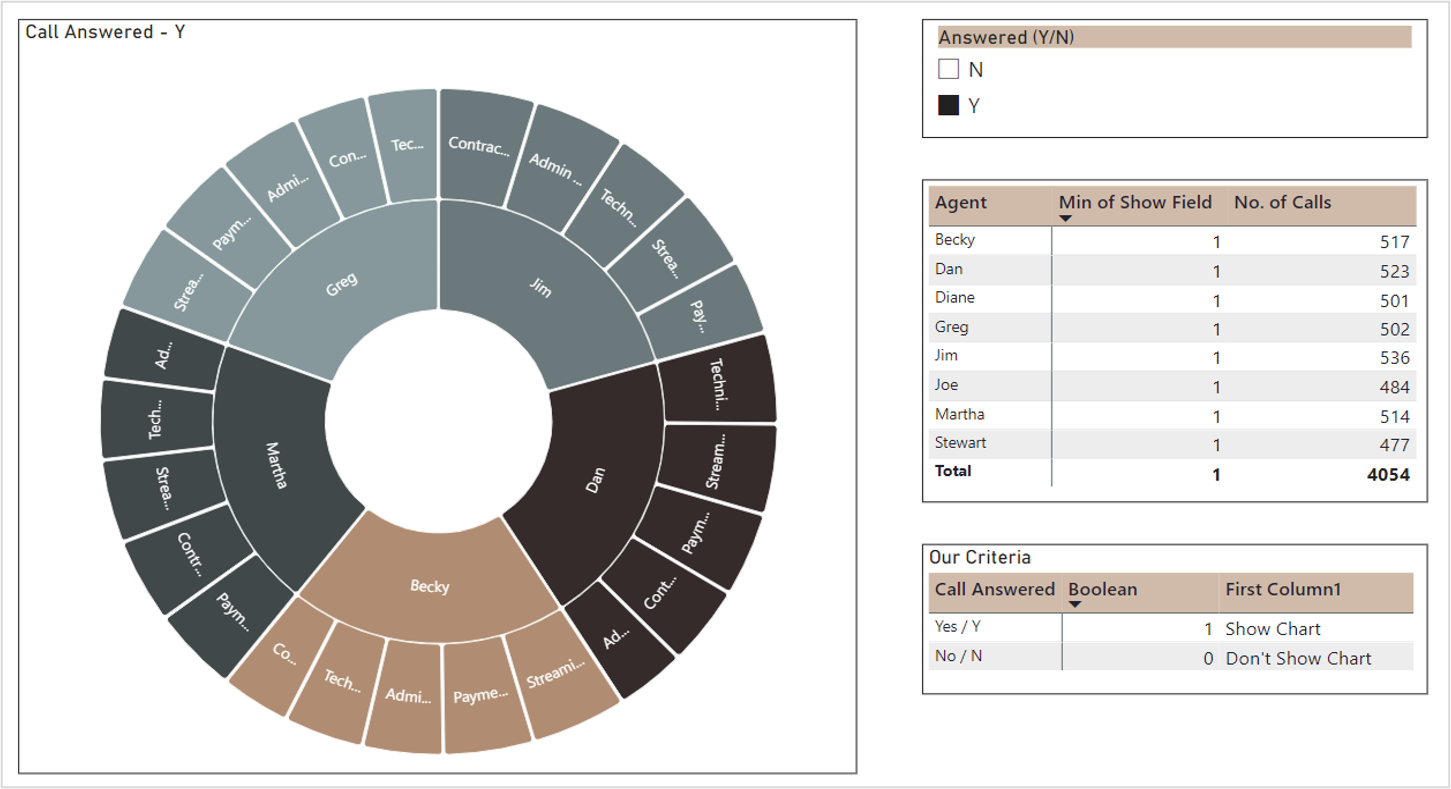Select the Dan segment in sunburst chart

tap(595, 480)
